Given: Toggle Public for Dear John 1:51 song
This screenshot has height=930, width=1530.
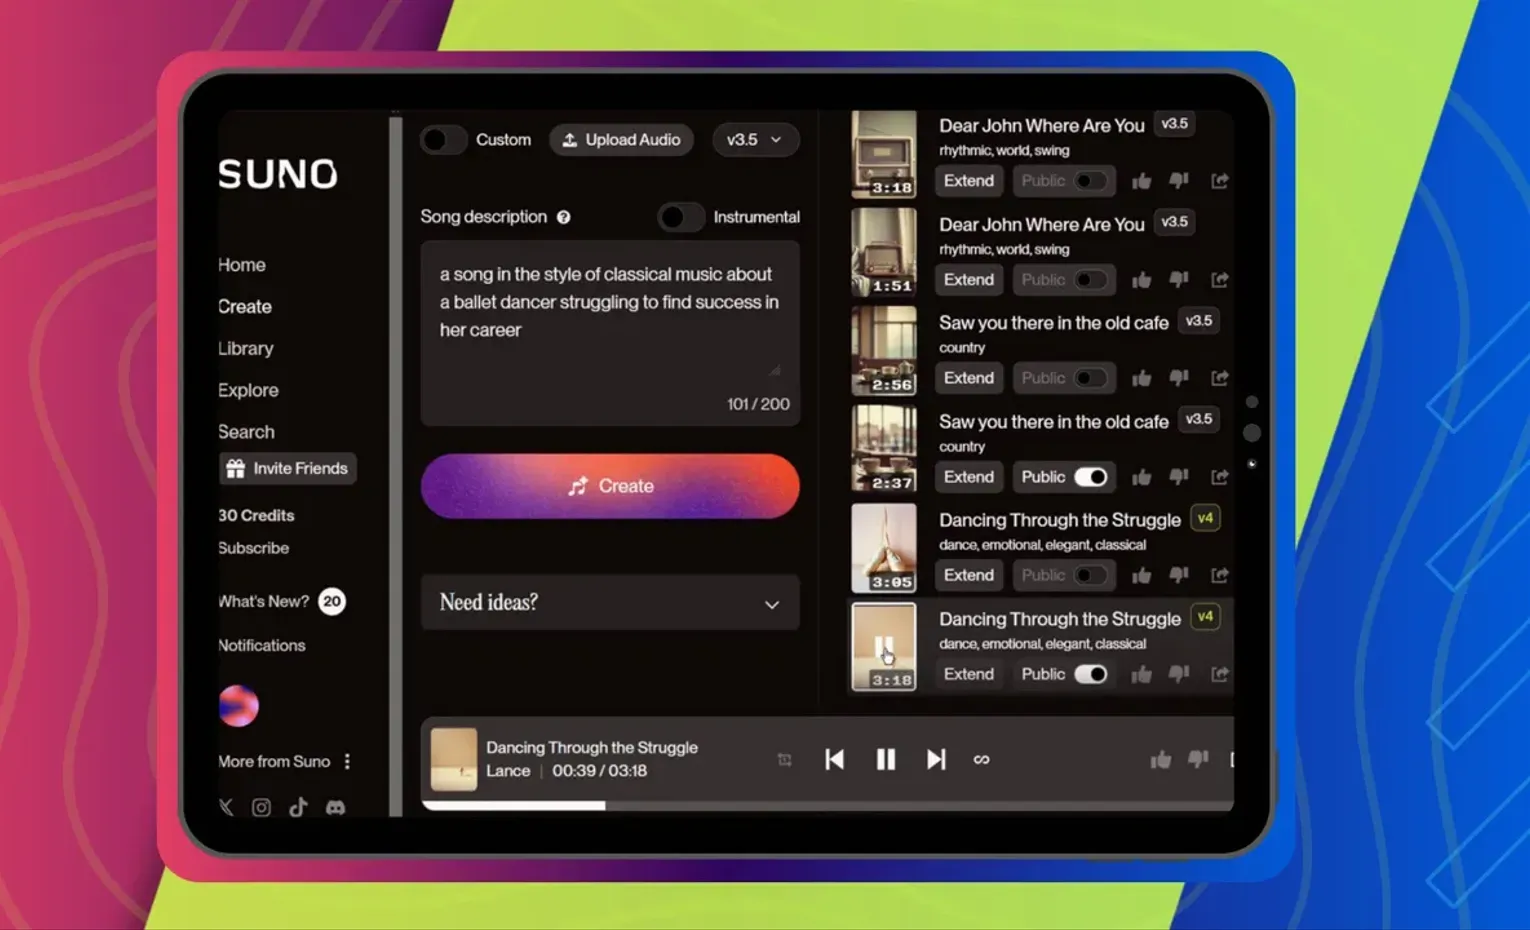Looking at the screenshot, I should click(x=1090, y=280).
